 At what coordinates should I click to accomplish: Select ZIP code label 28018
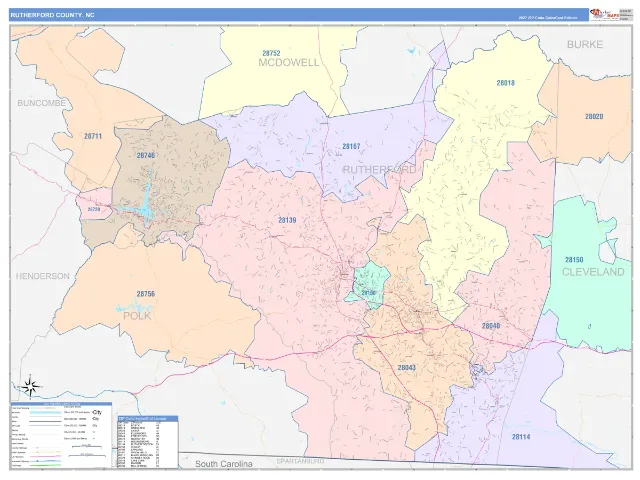[505, 83]
